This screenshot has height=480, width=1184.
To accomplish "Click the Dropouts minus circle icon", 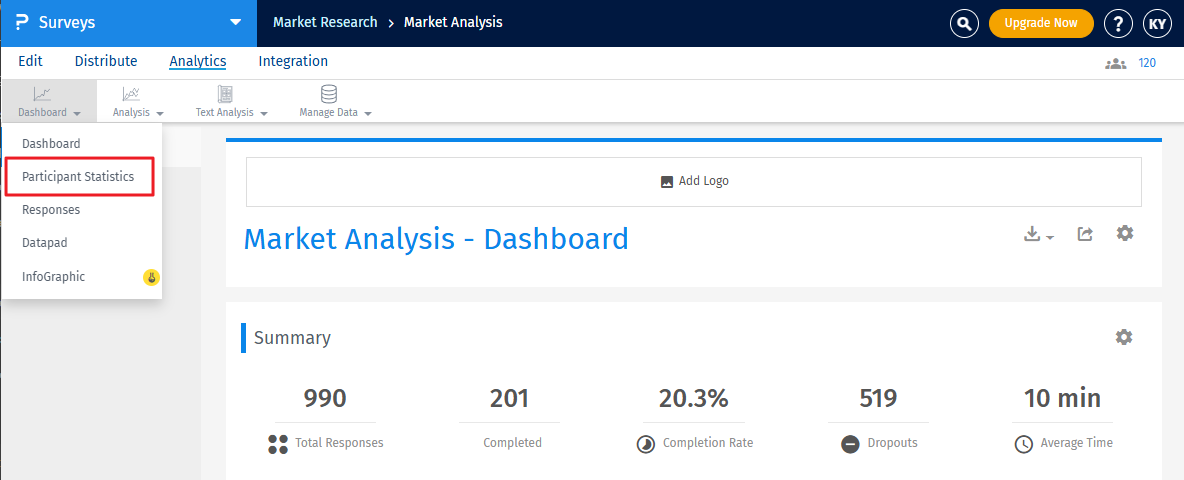I will (850, 444).
